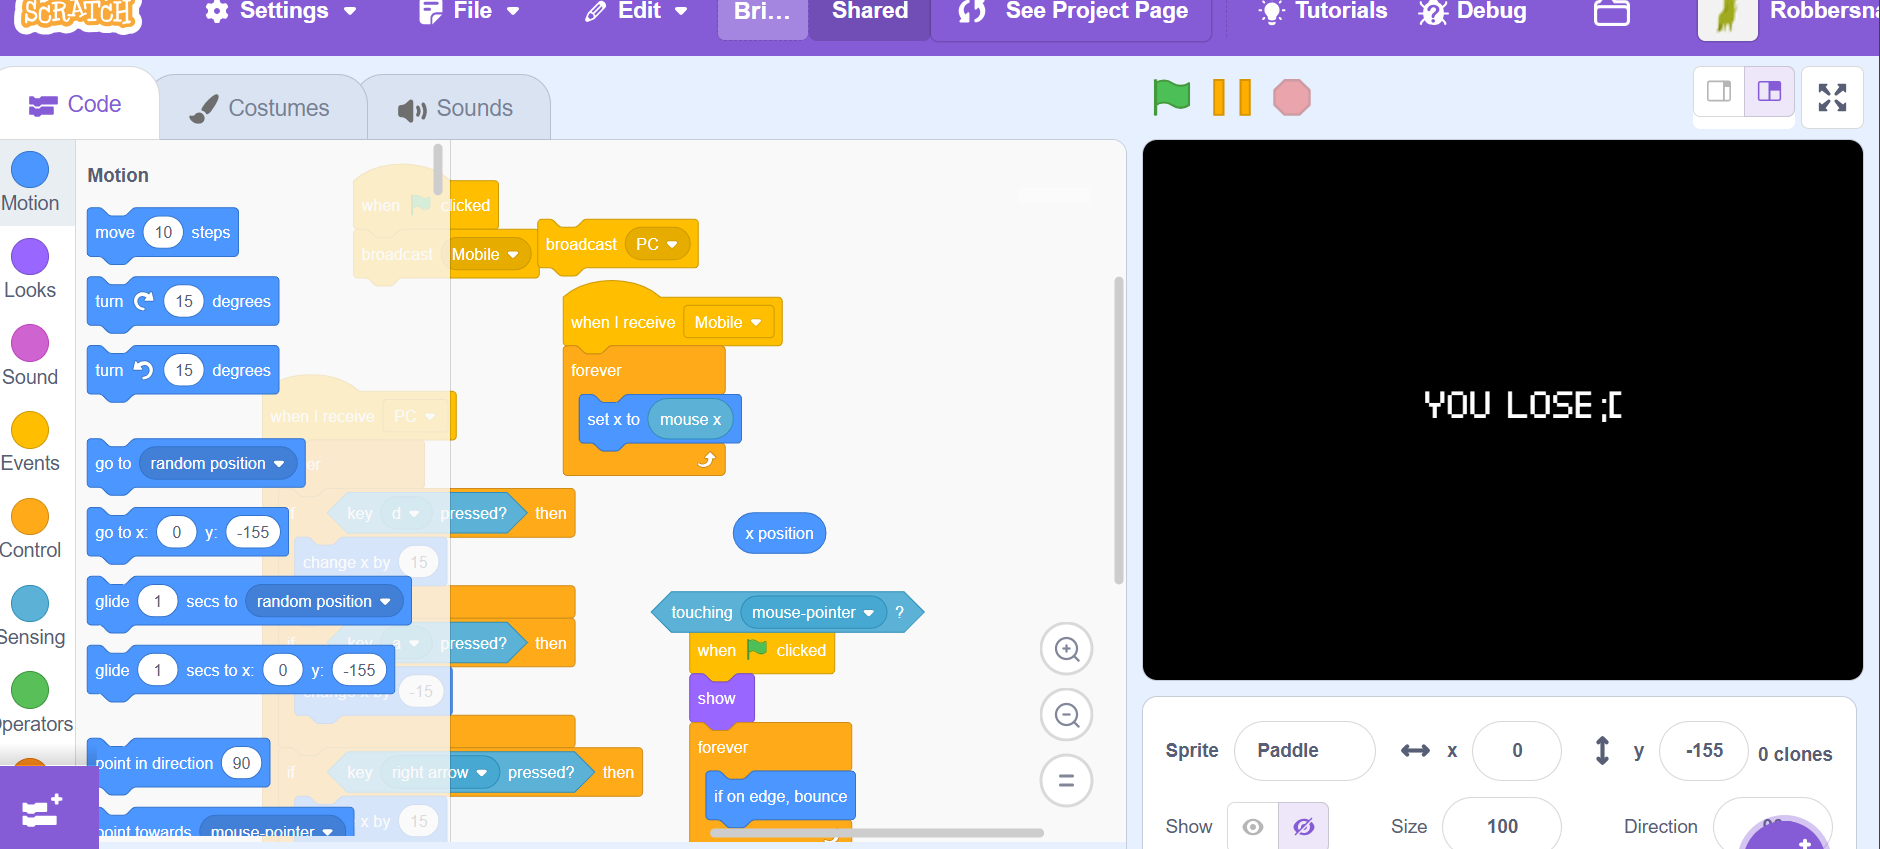Image resolution: width=1880 pixels, height=849 pixels.
Task: Click the sprite y position field
Action: (1704, 750)
